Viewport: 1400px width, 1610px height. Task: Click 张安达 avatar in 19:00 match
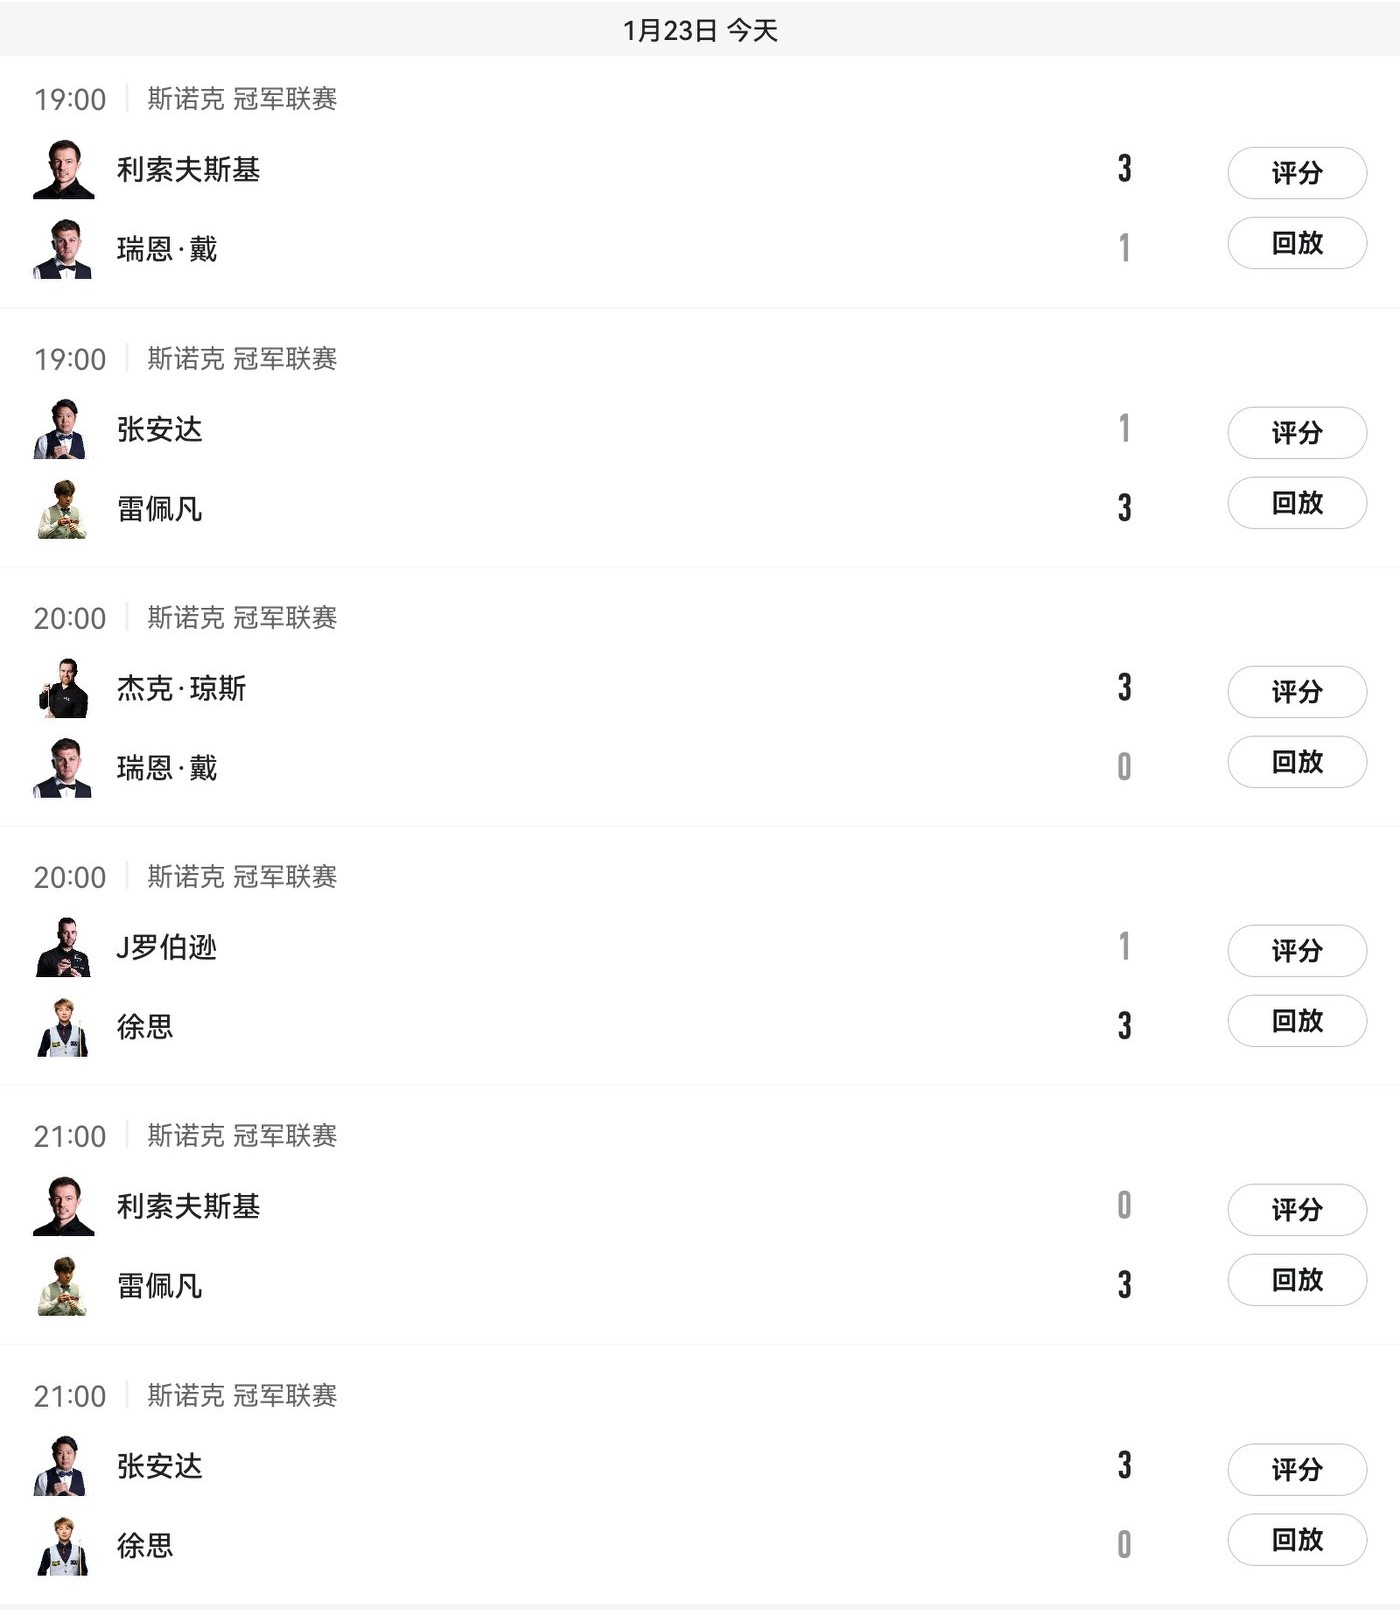[x=62, y=430]
